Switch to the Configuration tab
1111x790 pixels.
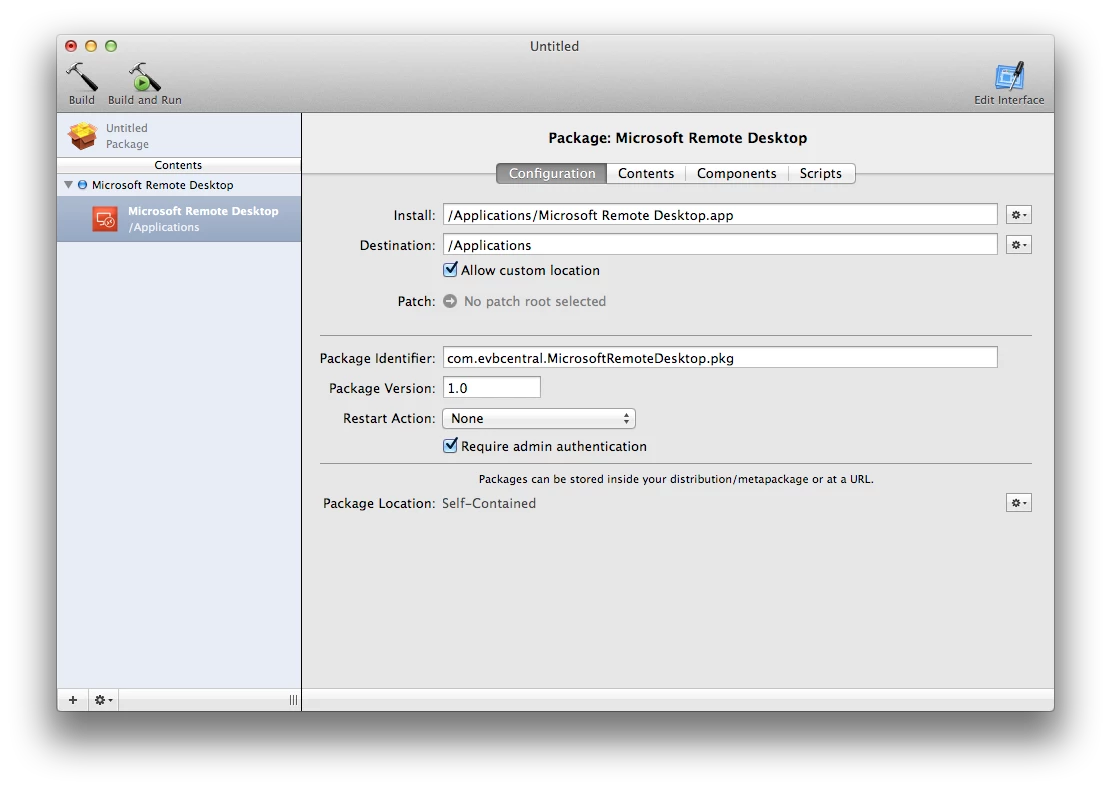(x=551, y=174)
